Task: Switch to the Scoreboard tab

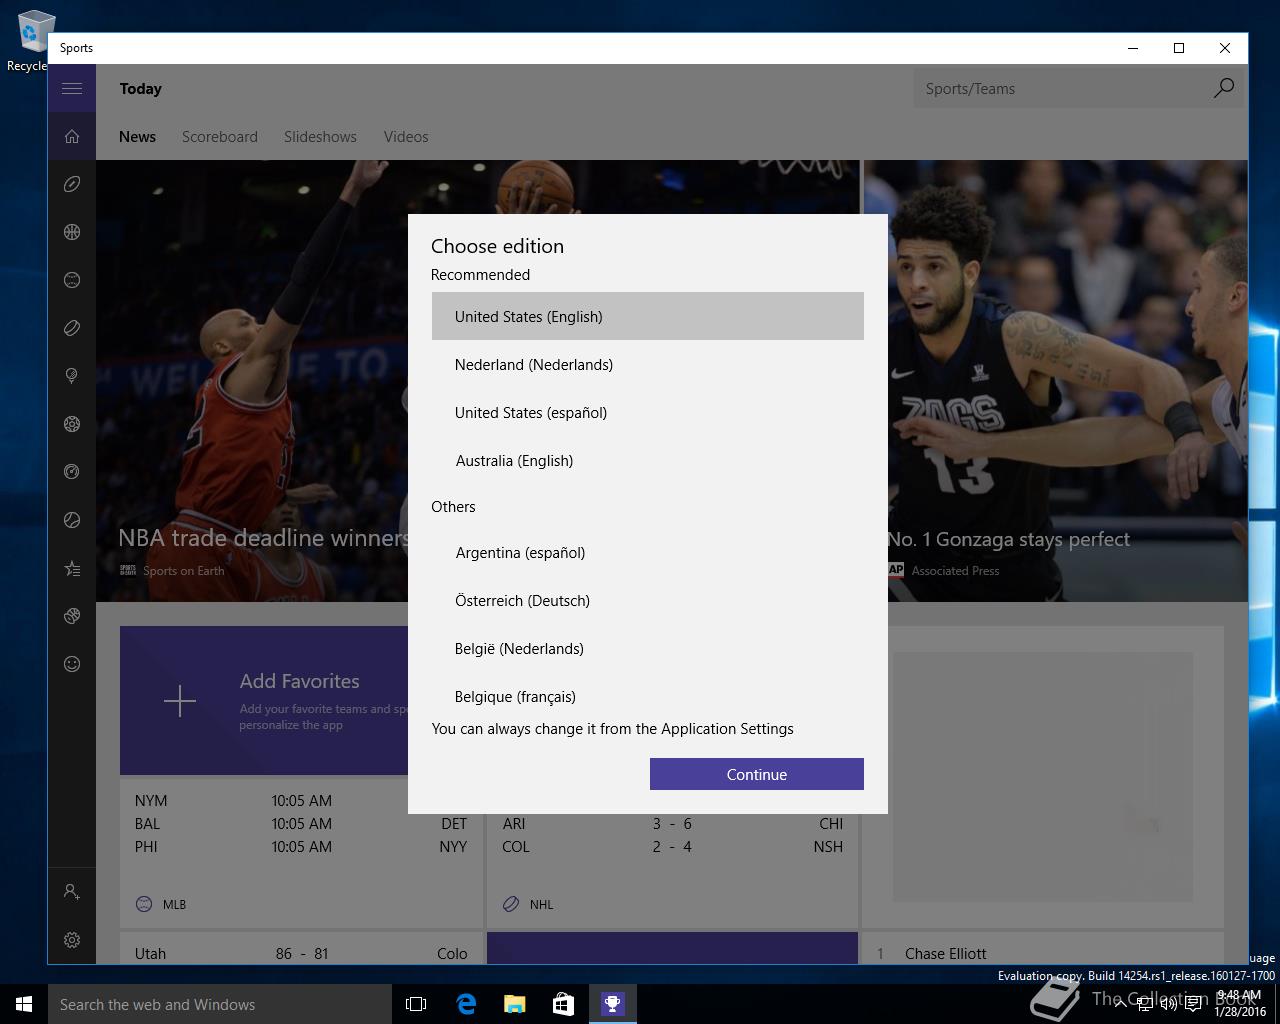Action: pos(220,137)
